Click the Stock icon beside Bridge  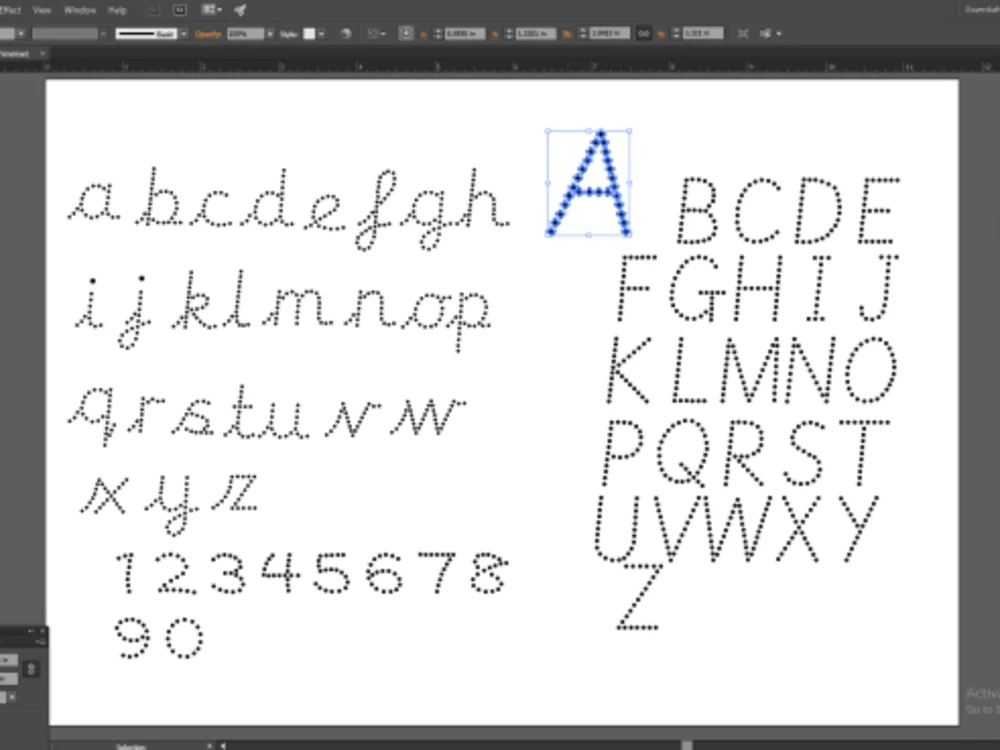point(180,10)
